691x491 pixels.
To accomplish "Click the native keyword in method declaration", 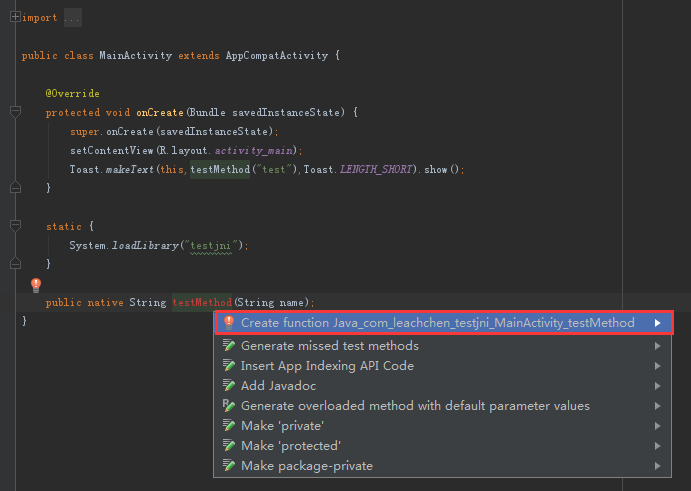I will (x=105, y=302).
